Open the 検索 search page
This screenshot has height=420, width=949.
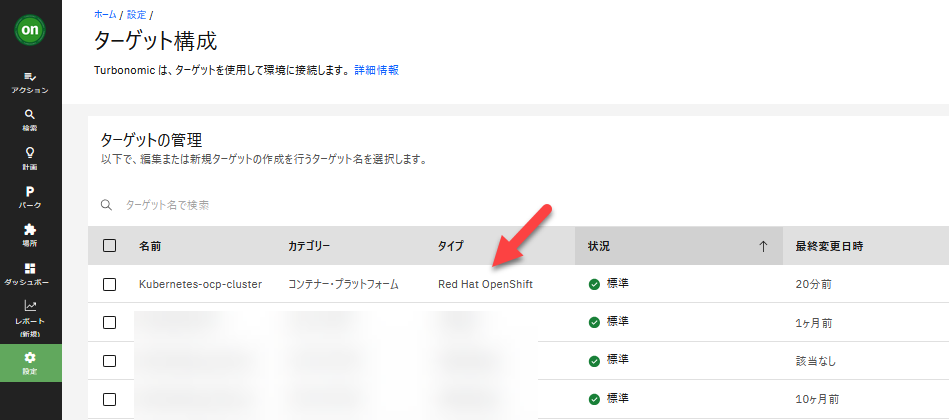pyautogui.click(x=30, y=120)
